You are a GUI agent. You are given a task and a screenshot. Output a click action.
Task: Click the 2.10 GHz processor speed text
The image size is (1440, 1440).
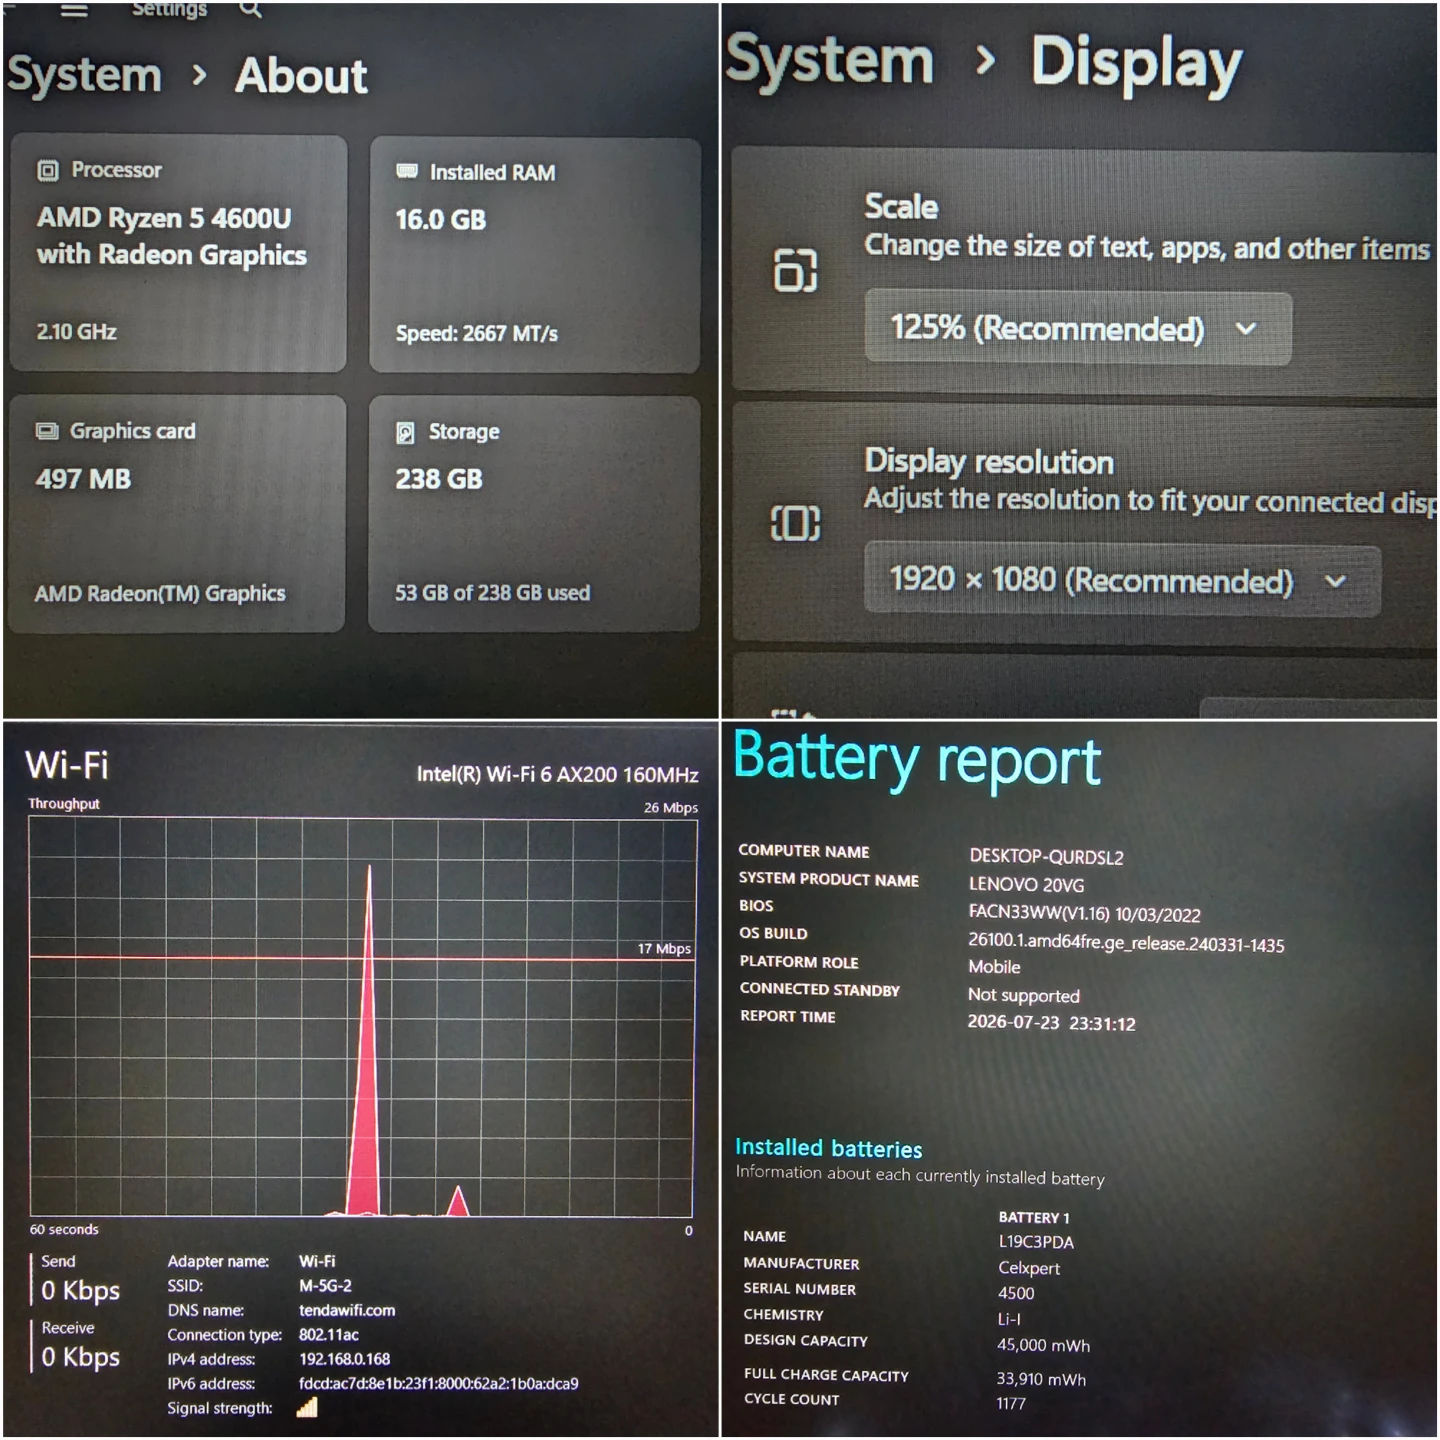tap(77, 331)
